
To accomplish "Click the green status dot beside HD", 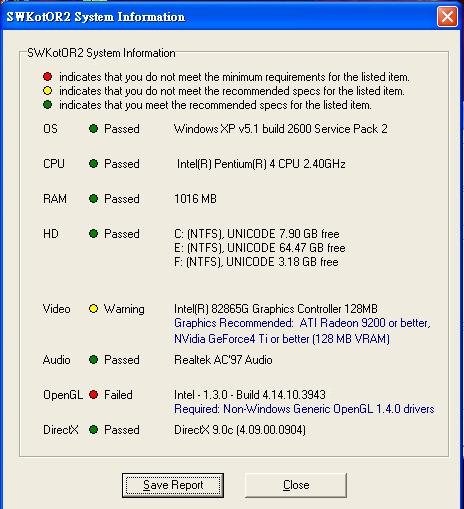I will (94, 234).
